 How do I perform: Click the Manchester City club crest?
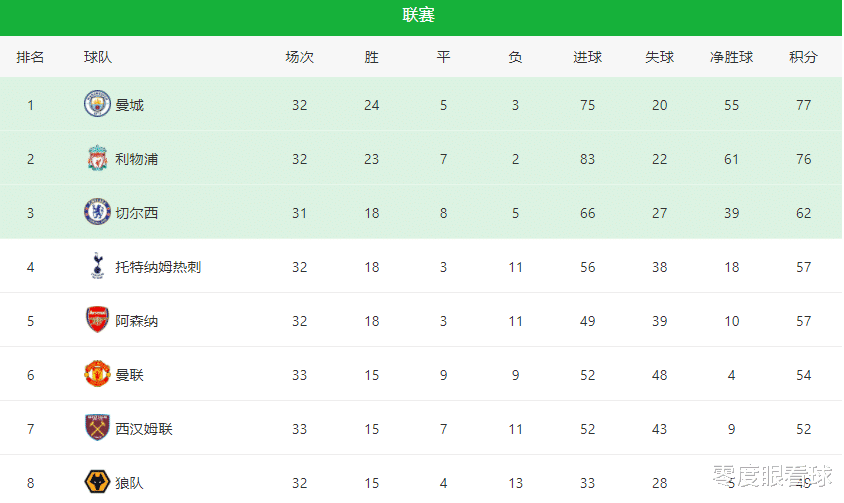[97, 104]
